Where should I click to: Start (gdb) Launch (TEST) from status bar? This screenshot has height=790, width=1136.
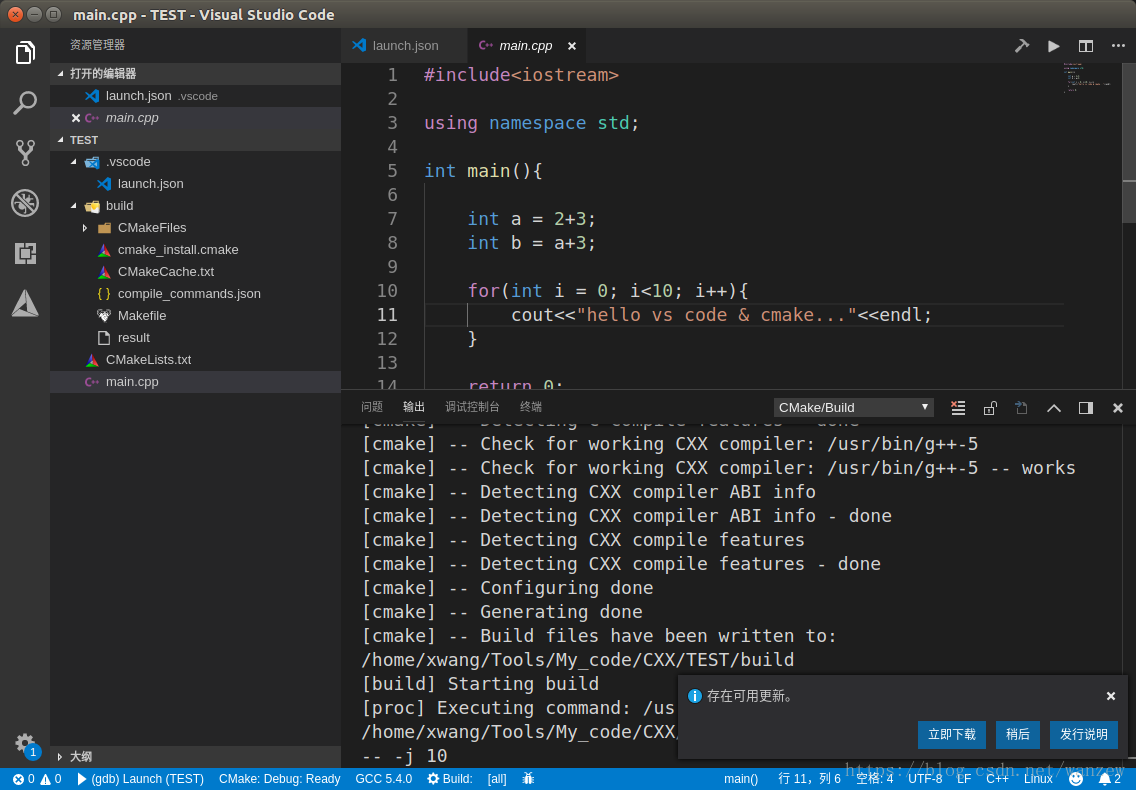pos(141,779)
